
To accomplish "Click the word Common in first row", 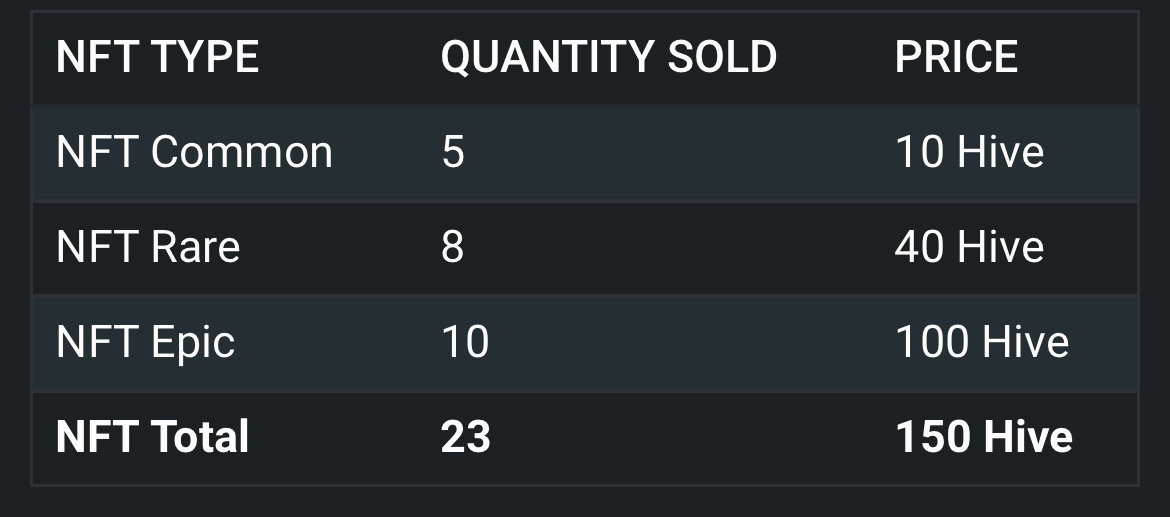I will 242,152.
